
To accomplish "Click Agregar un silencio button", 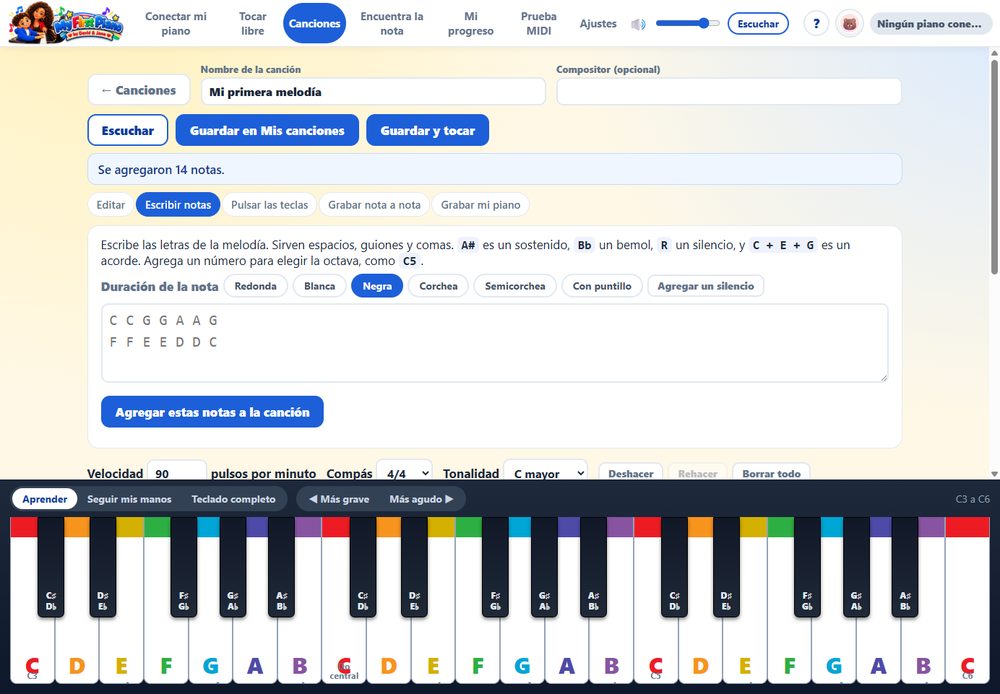I will [705, 286].
